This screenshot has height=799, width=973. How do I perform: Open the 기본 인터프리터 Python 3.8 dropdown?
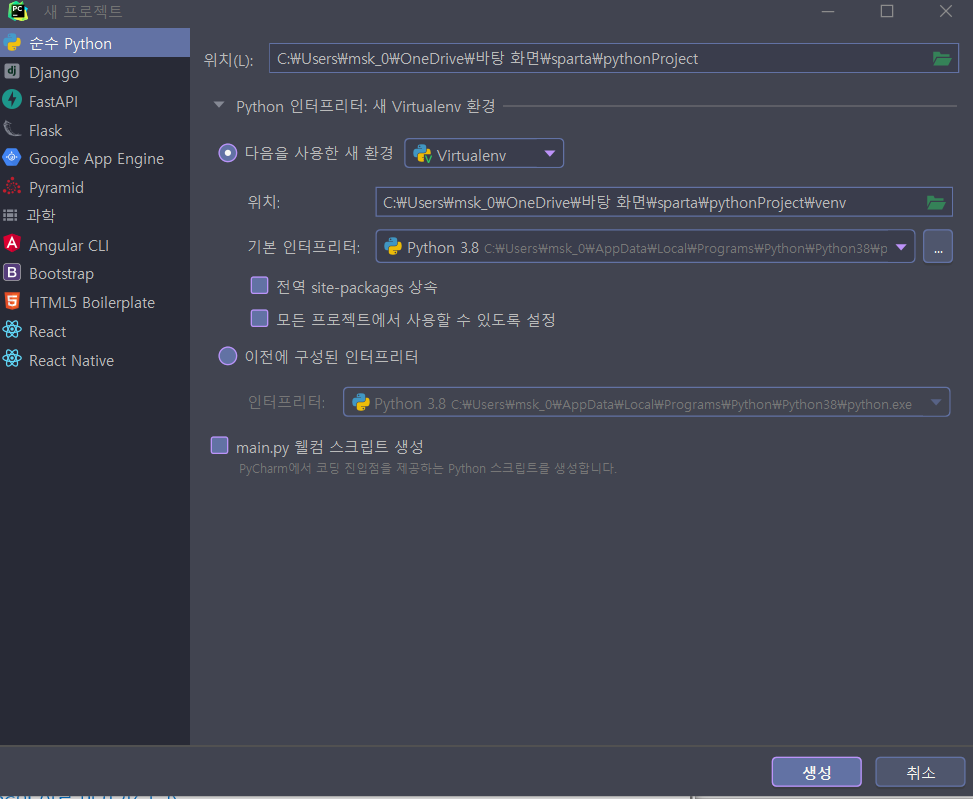click(645, 246)
